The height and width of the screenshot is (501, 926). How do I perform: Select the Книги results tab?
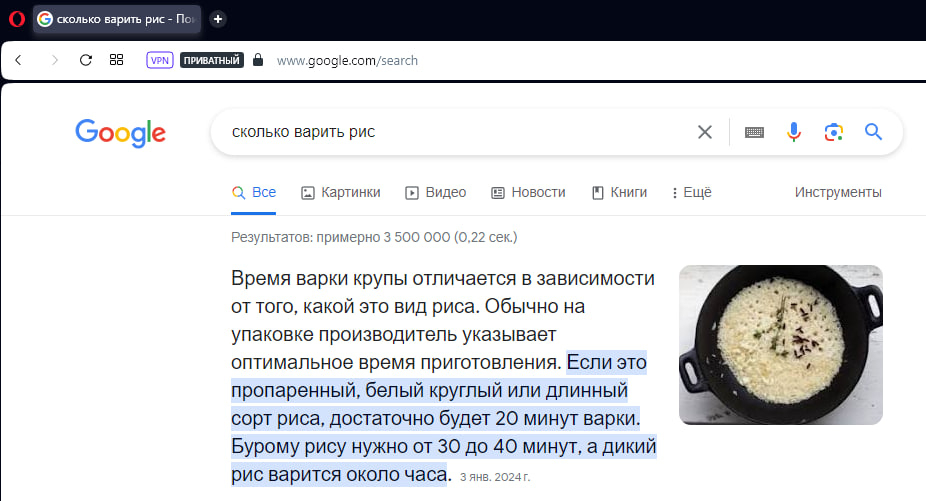[619, 192]
